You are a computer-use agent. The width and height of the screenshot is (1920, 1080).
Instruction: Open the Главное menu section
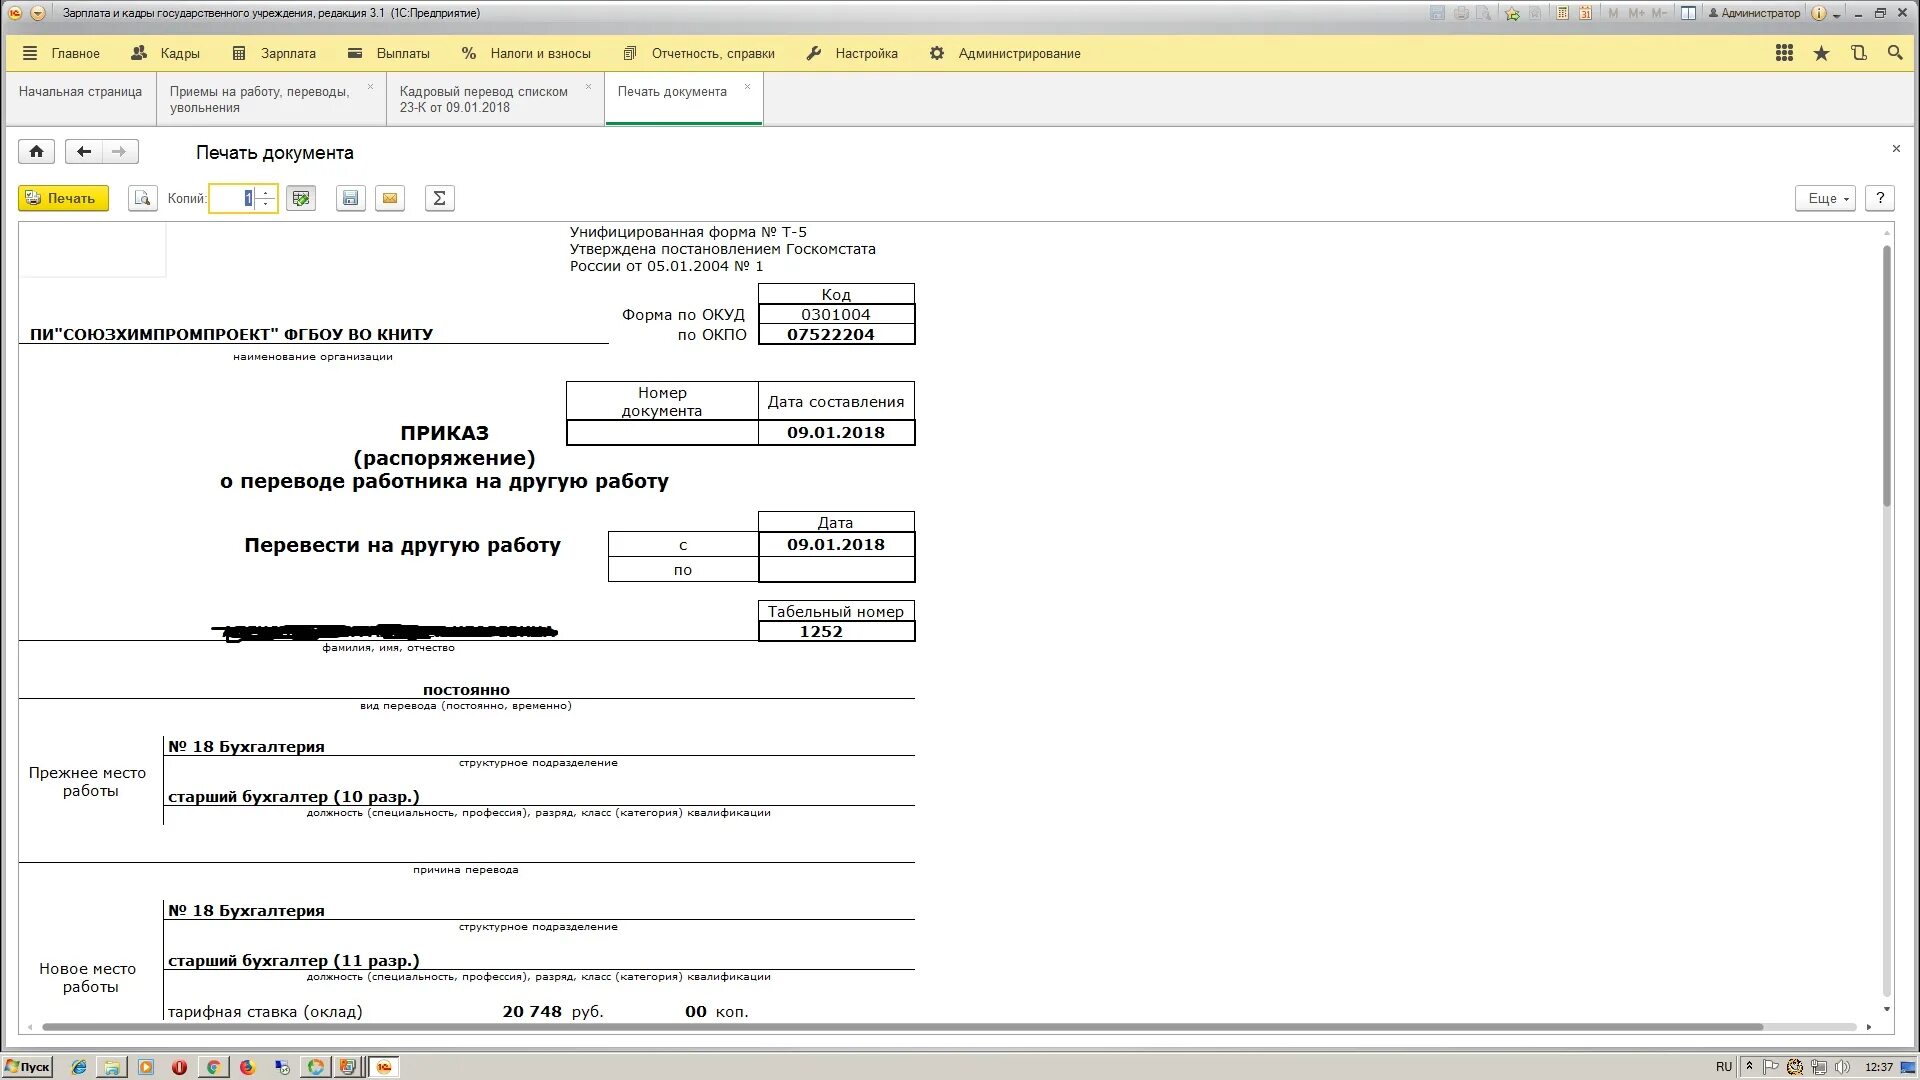pyautogui.click(x=61, y=54)
